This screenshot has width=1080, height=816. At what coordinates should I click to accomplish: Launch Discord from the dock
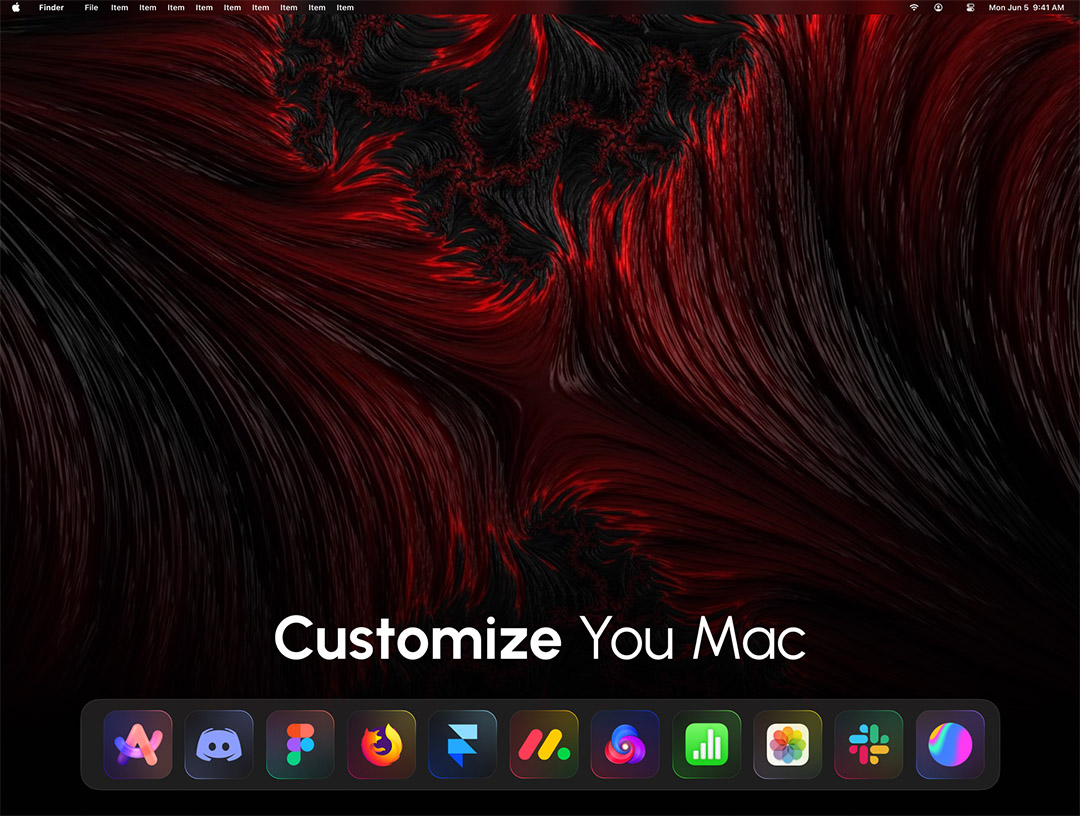point(219,744)
